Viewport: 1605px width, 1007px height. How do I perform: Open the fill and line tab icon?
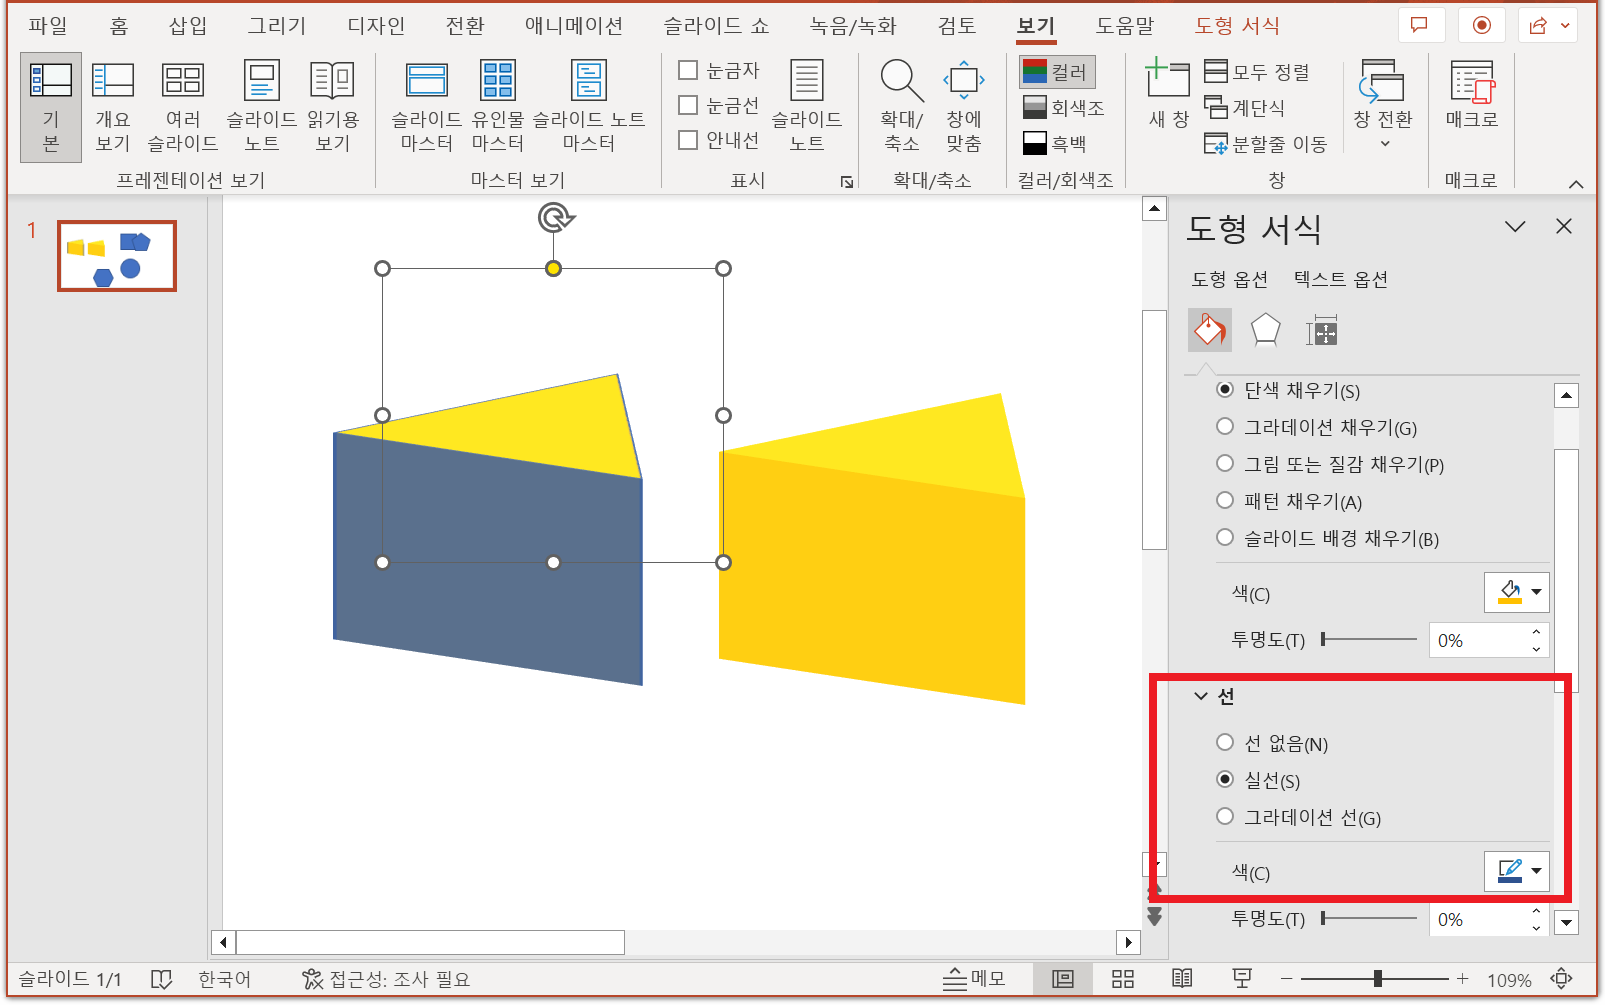point(1210,330)
